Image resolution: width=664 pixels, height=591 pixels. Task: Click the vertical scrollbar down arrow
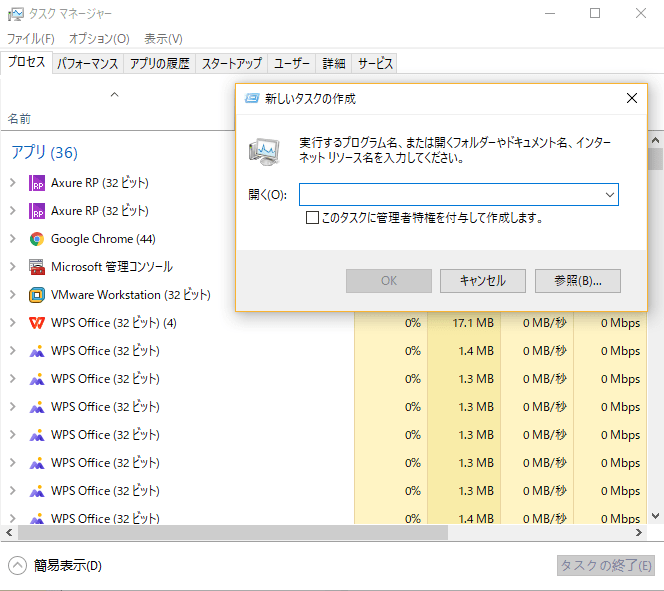[656, 516]
